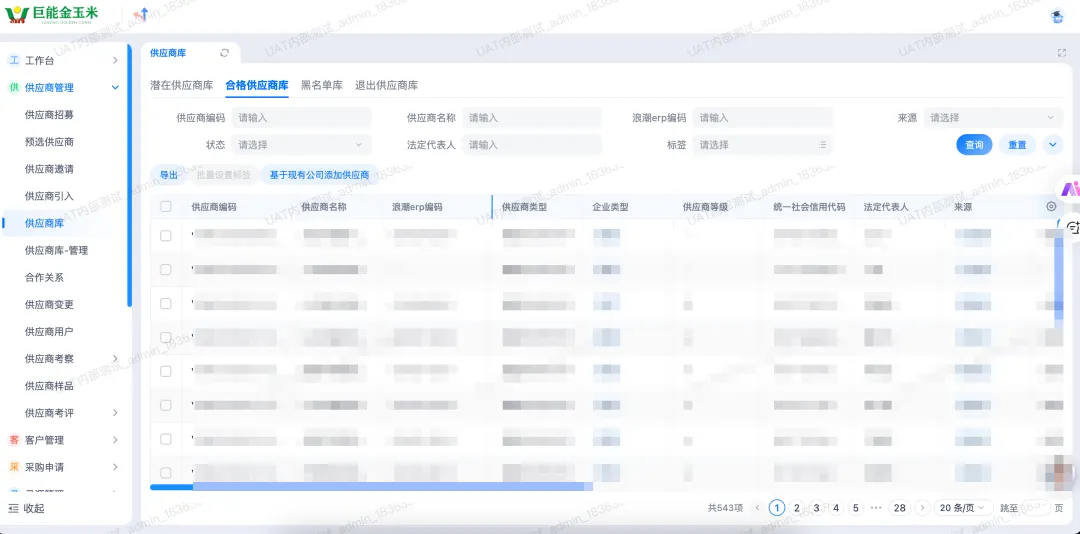The width and height of the screenshot is (1080, 534).
Task: Check the fifth table row checkbox
Action: 166,371
